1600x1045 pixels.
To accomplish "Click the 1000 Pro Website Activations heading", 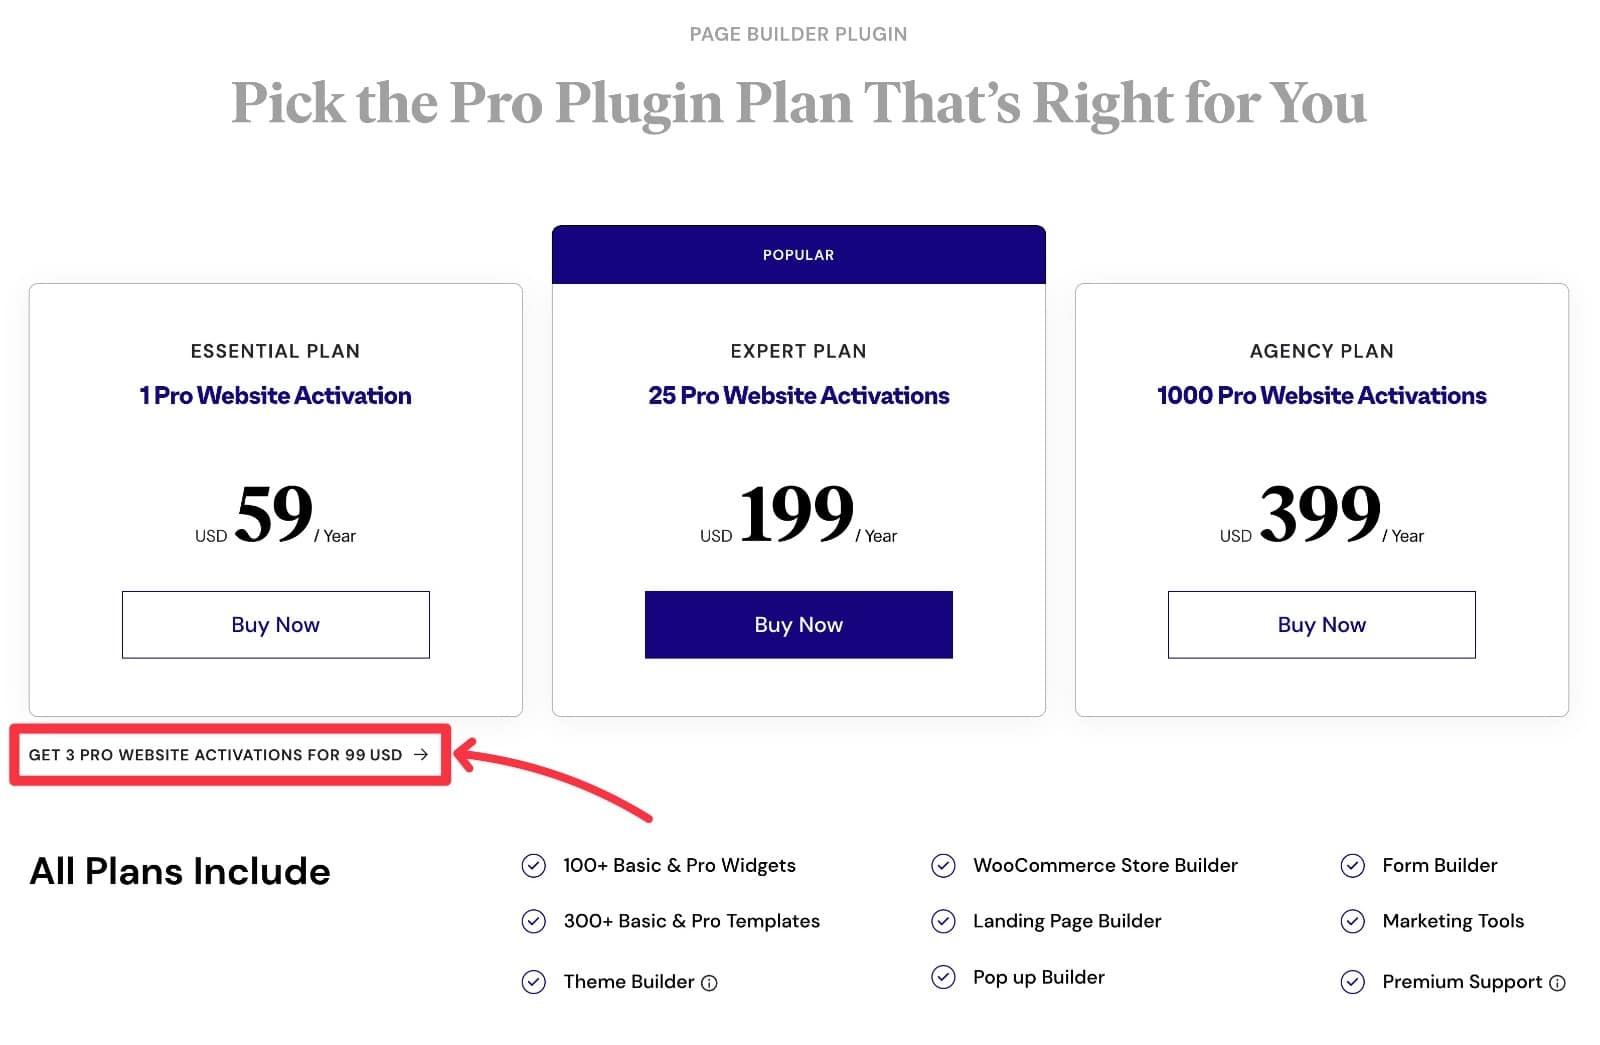I will coord(1321,396).
